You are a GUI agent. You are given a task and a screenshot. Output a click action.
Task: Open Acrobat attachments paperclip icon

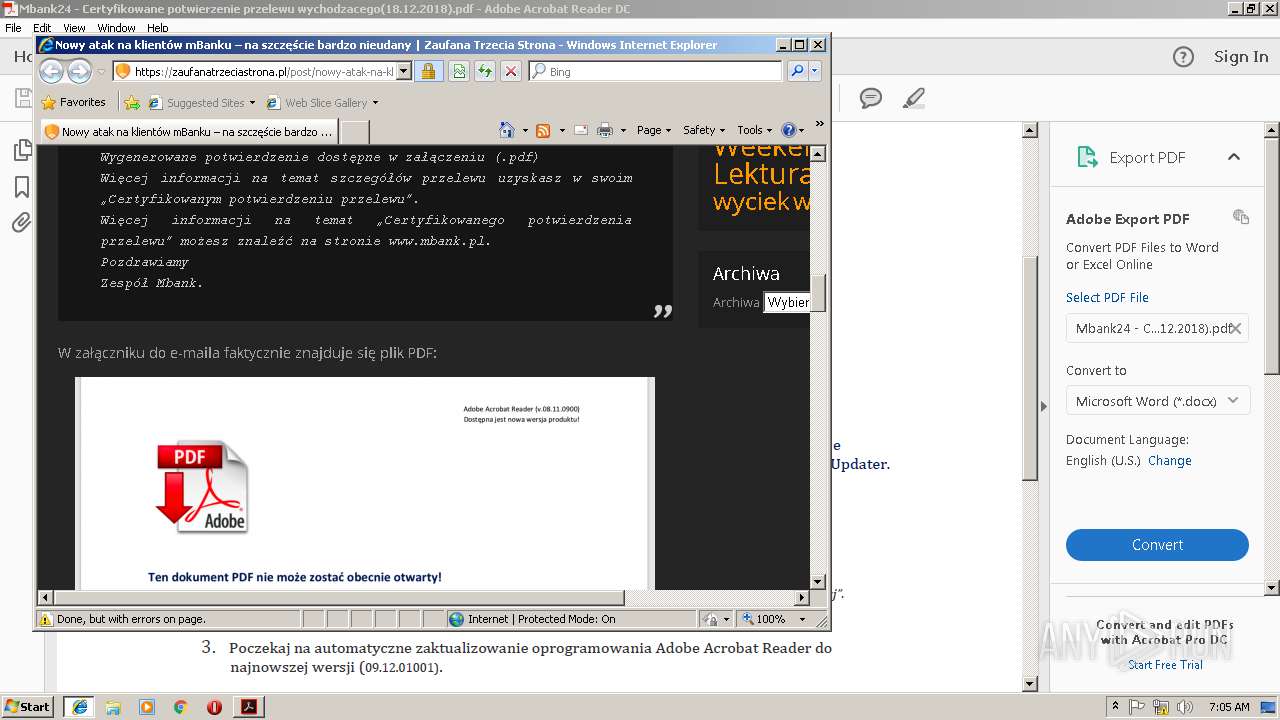(x=21, y=223)
